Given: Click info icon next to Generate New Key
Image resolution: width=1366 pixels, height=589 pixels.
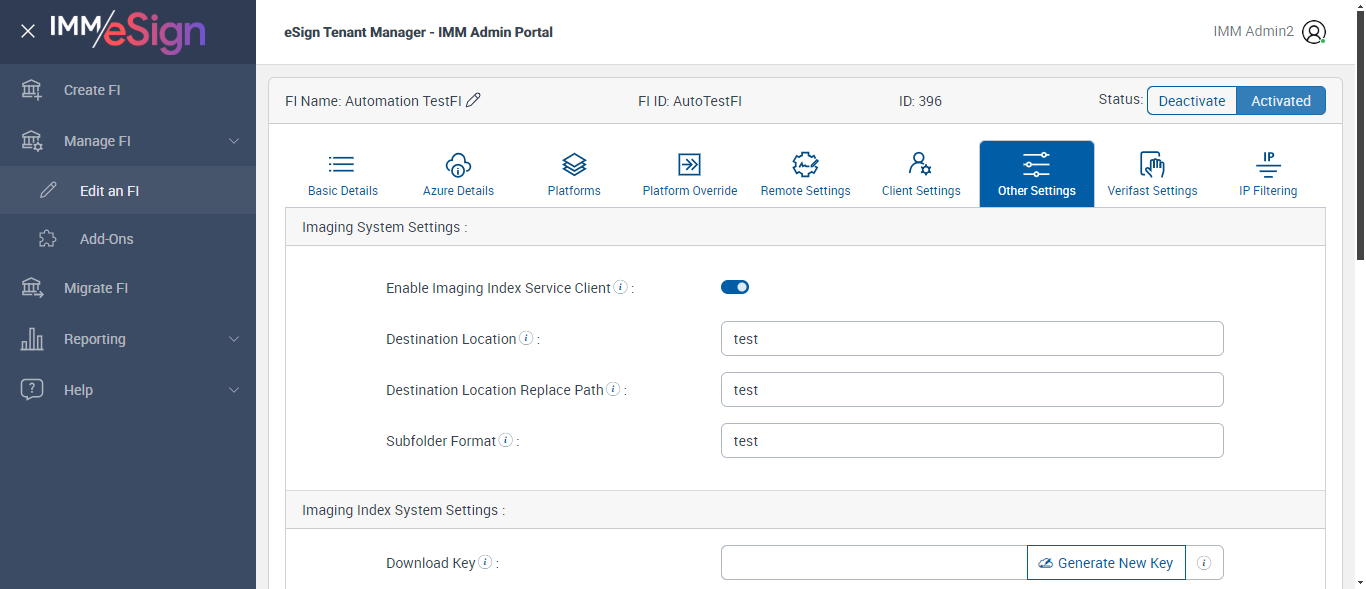Looking at the screenshot, I should (x=1204, y=563).
